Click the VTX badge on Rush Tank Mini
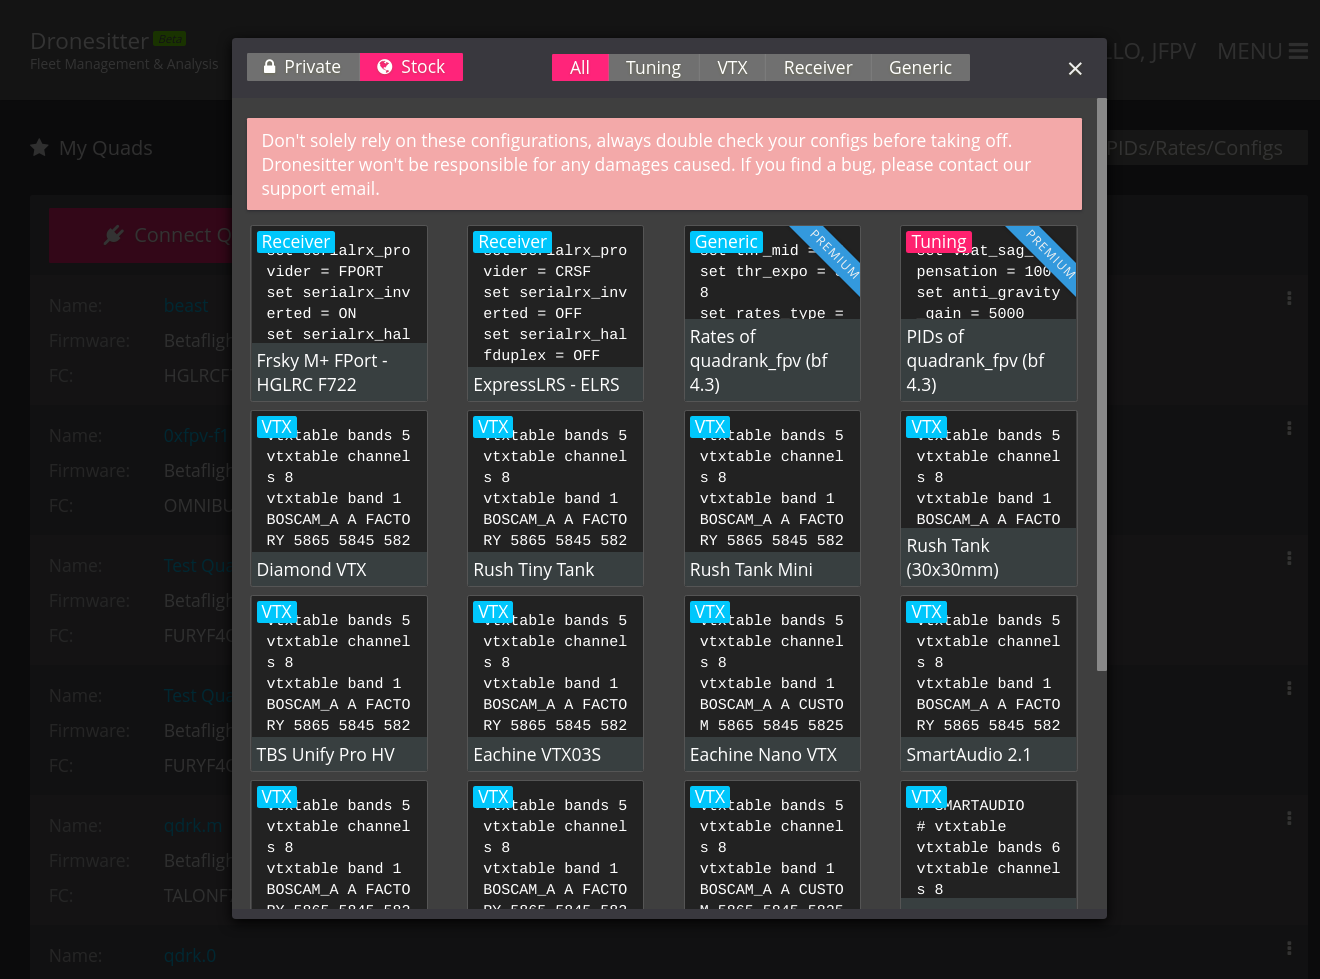1320x979 pixels. point(710,427)
